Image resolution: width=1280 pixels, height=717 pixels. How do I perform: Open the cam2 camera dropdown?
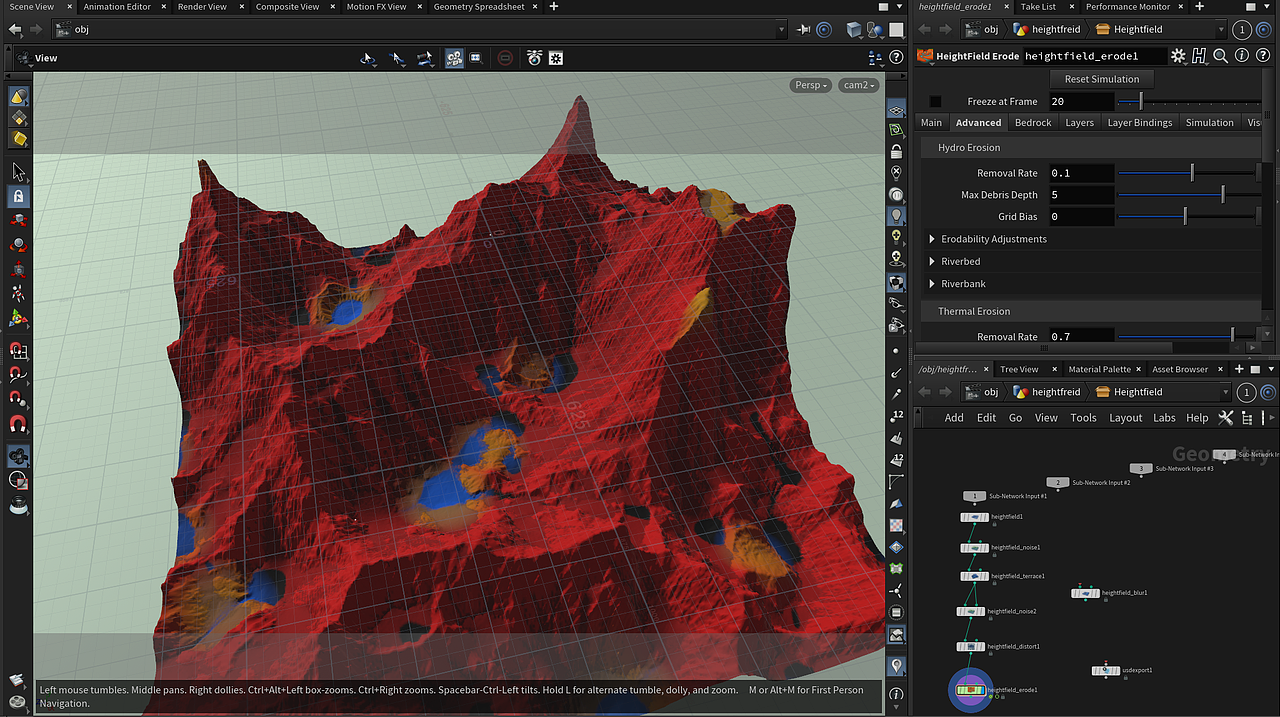tap(859, 85)
